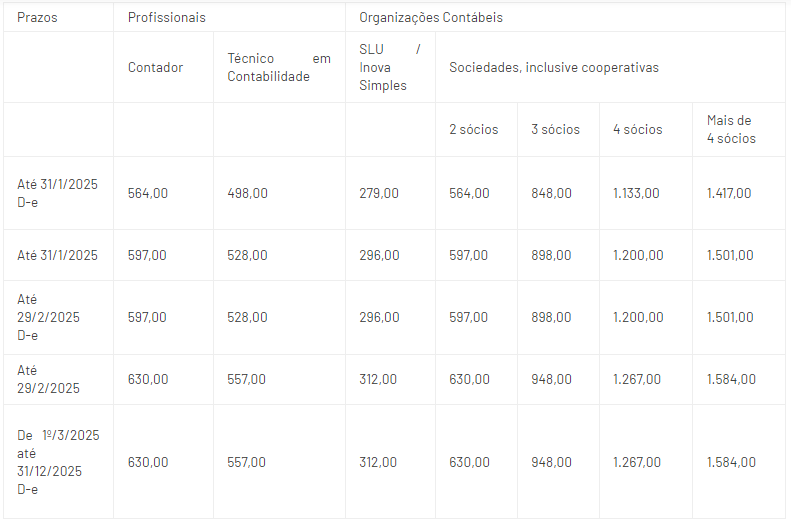Click the Organizações Contábeis header

point(431,18)
